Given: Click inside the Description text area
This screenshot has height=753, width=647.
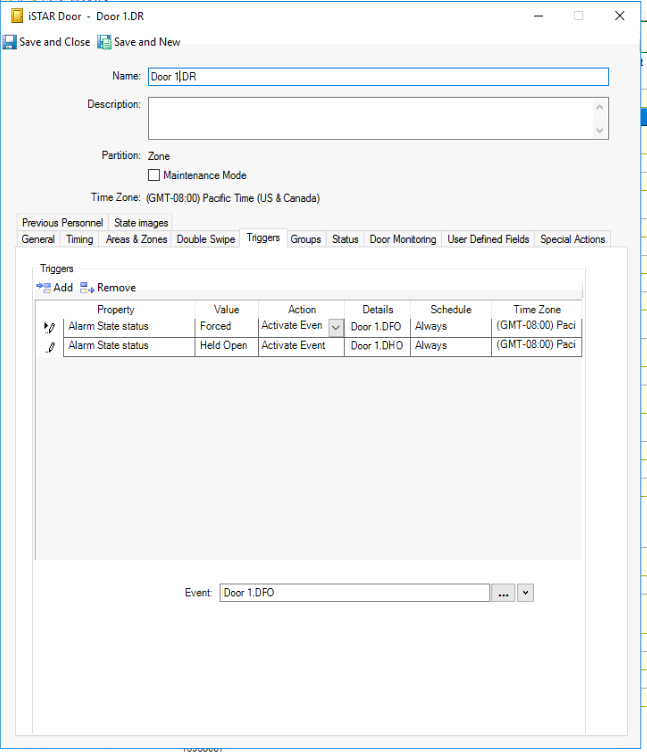Looking at the screenshot, I should (370, 118).
